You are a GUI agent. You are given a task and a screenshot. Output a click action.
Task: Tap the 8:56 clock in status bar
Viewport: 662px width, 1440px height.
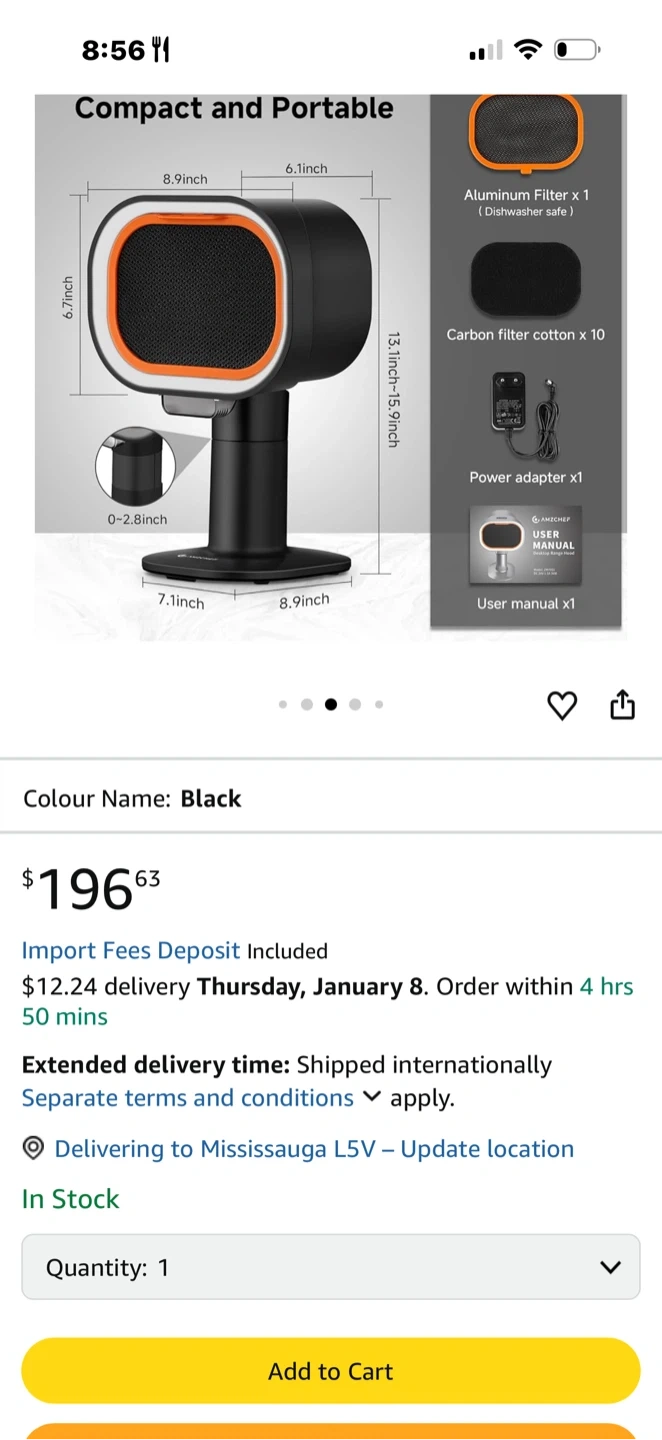pos(113,50)
